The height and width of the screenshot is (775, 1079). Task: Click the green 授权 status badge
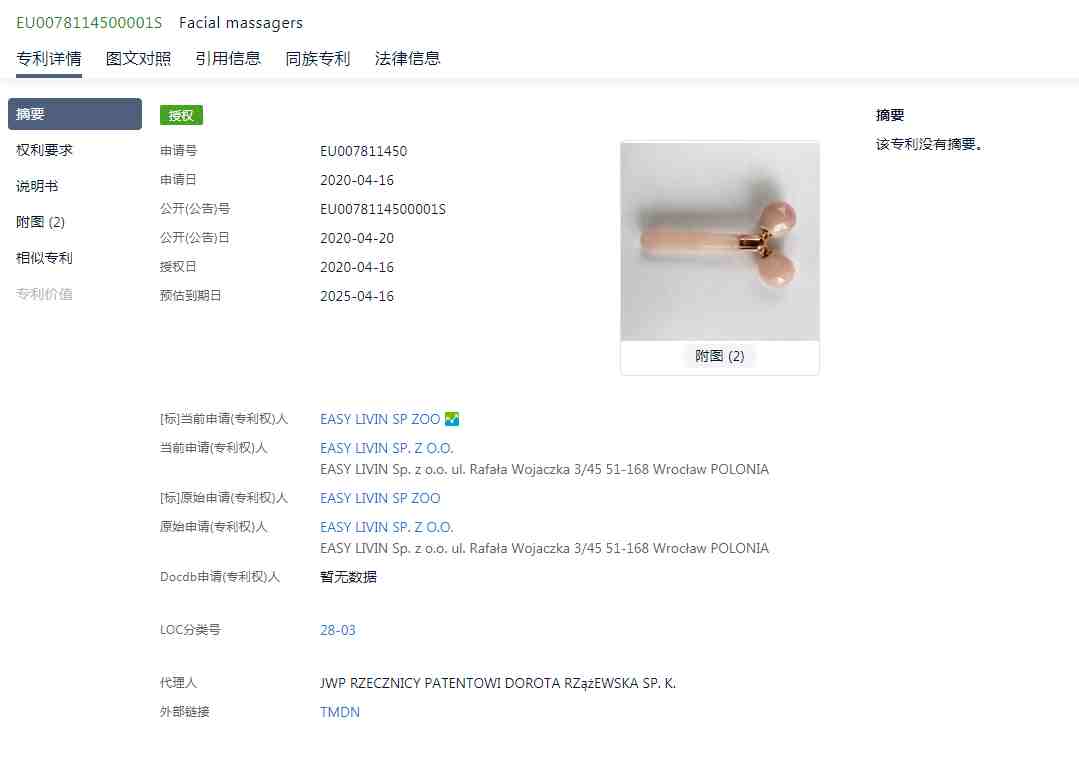tap(181, 115)
